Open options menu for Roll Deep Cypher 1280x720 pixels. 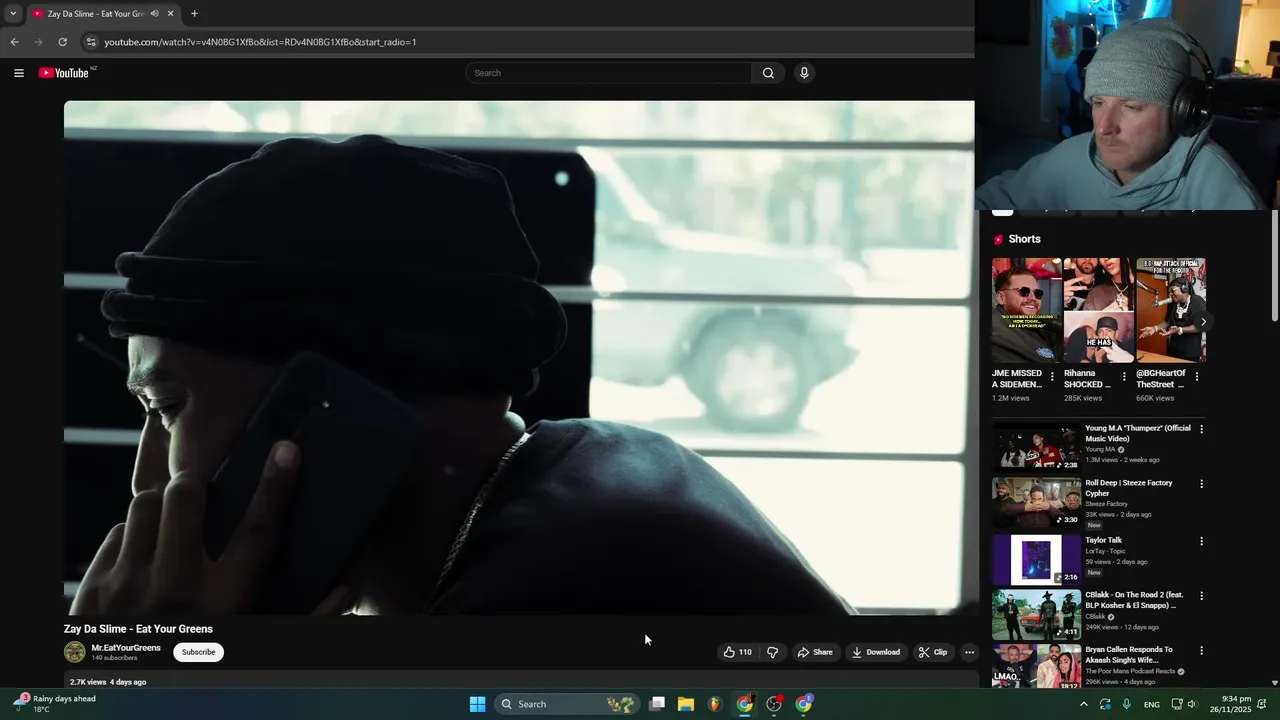point(1202,484)
